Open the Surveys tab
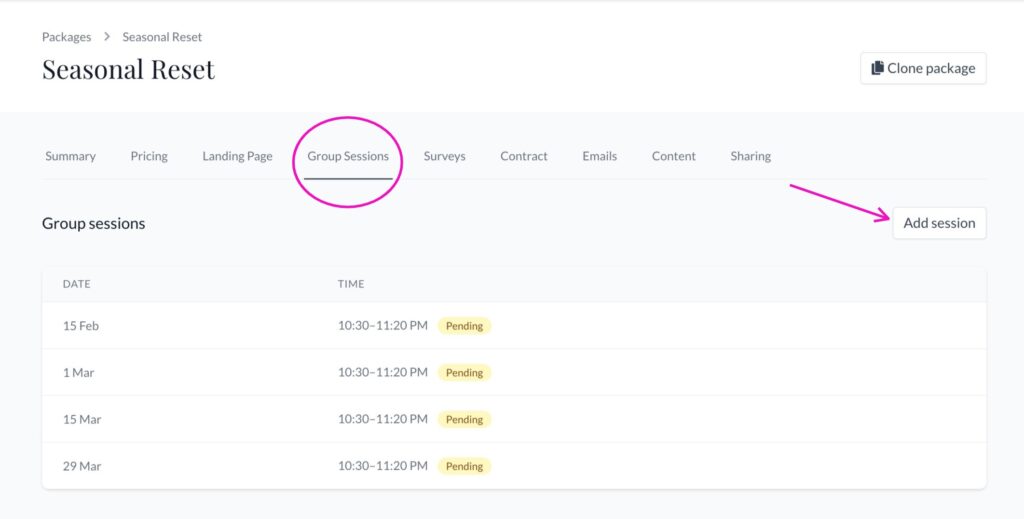This screenshot has height=519, width=1024. click(444, 156)
